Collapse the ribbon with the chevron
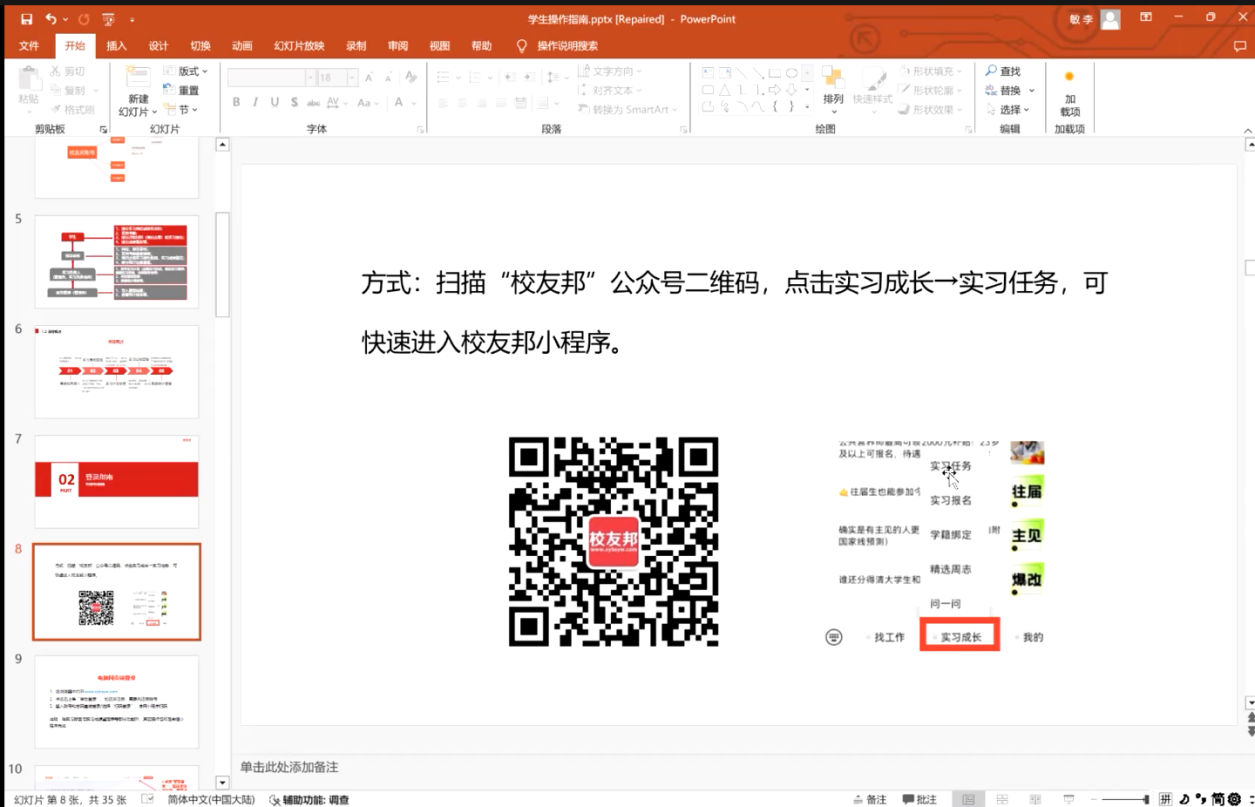Image resolution: width=1255 pixels, height=807 pixels. pos(1246,129)
